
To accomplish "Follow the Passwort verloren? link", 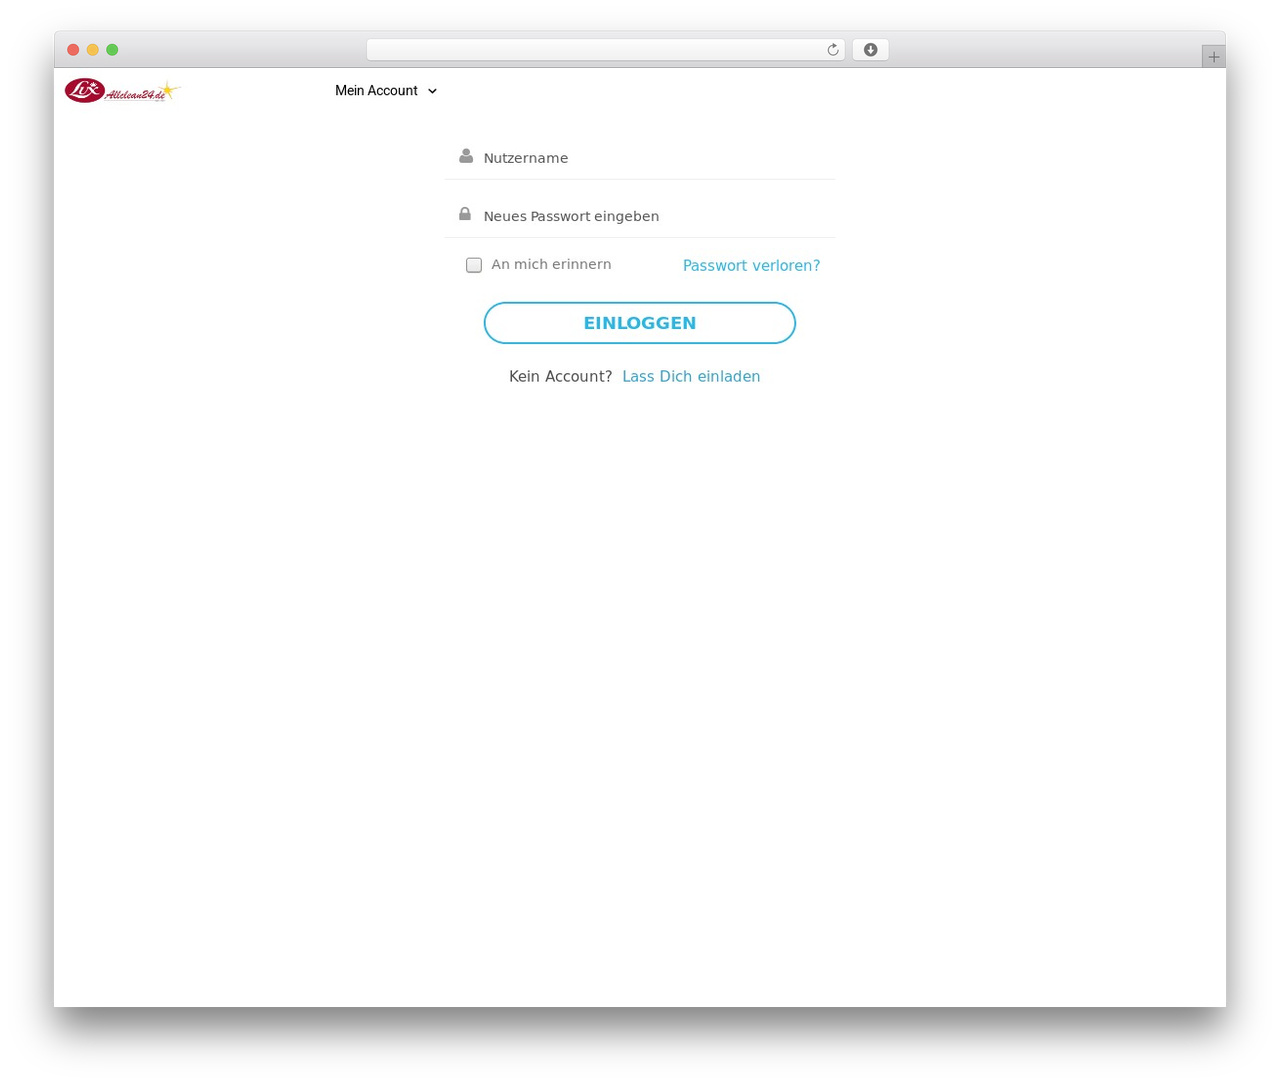I will point(751,266).
